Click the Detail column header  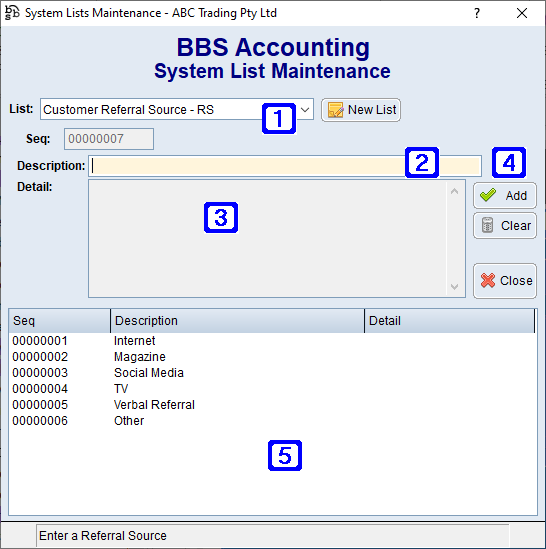(x=450, y=321)
